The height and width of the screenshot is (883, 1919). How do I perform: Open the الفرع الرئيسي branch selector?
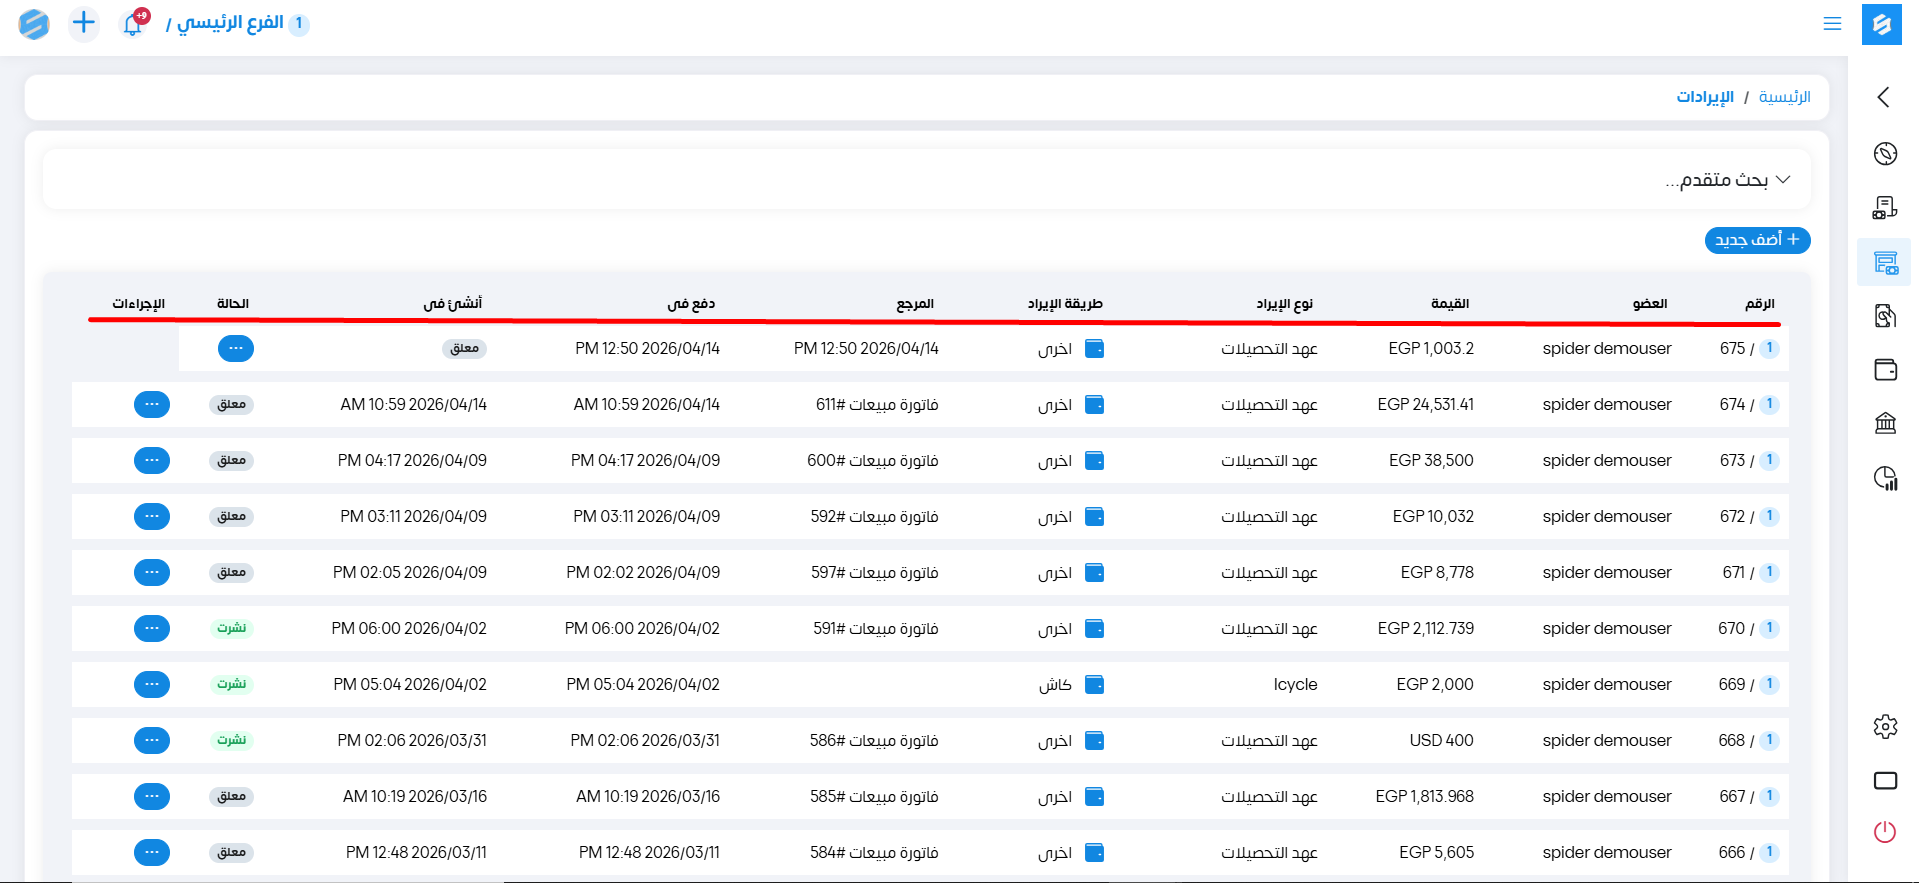230,23
